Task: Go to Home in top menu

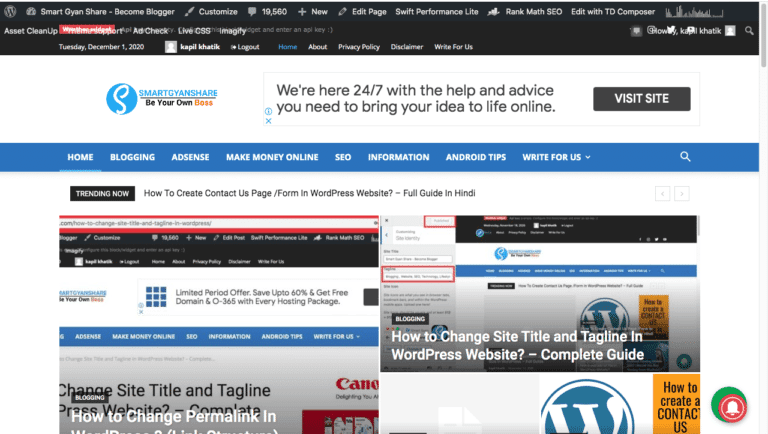Action: tap(288, 47)
